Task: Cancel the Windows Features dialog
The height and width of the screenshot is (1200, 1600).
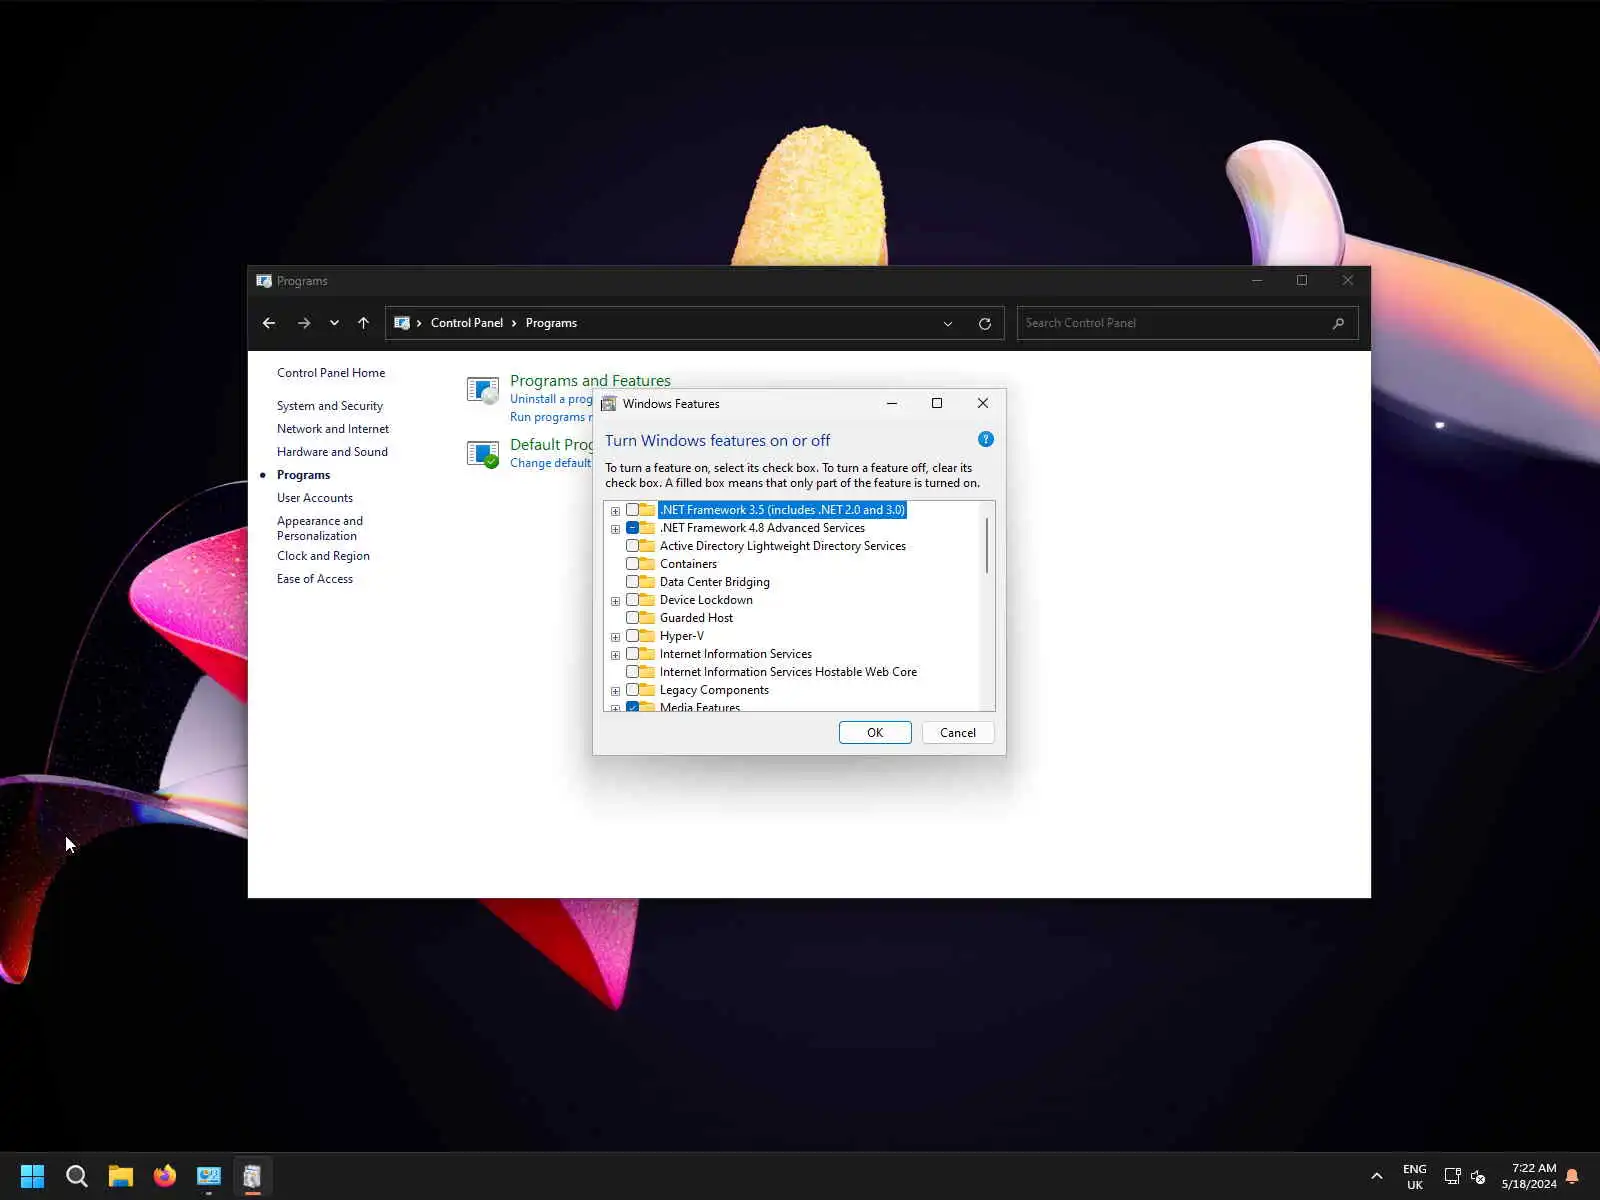Action: [958, 733]
